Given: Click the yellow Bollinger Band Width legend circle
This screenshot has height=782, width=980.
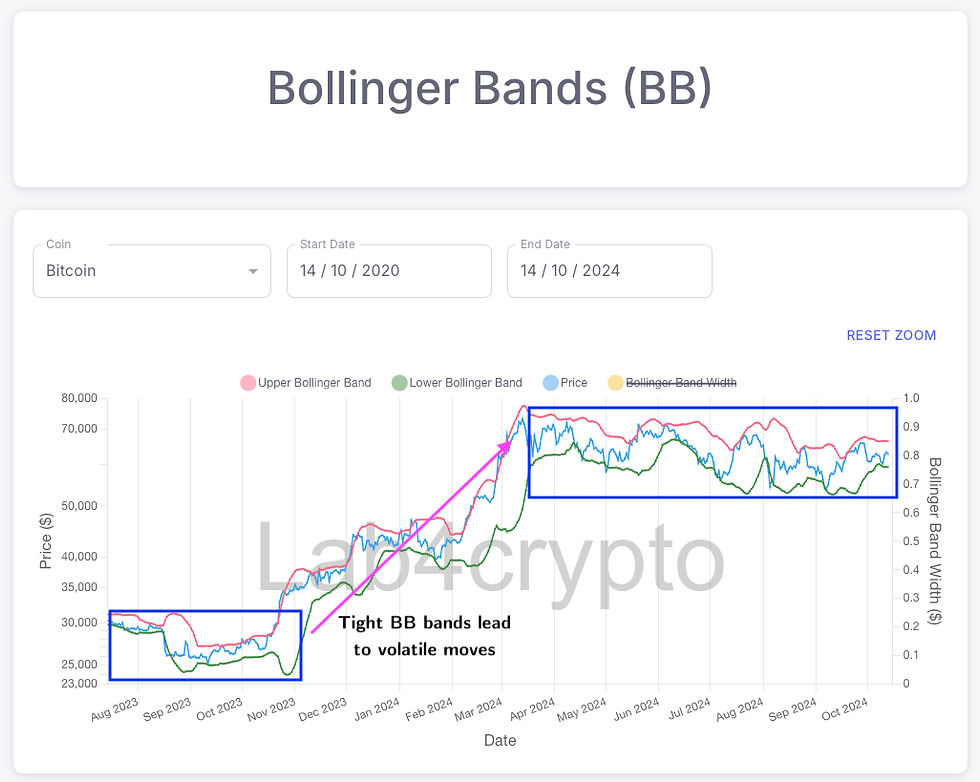Looking at the screenshot, I should click(x=615, y=383).
